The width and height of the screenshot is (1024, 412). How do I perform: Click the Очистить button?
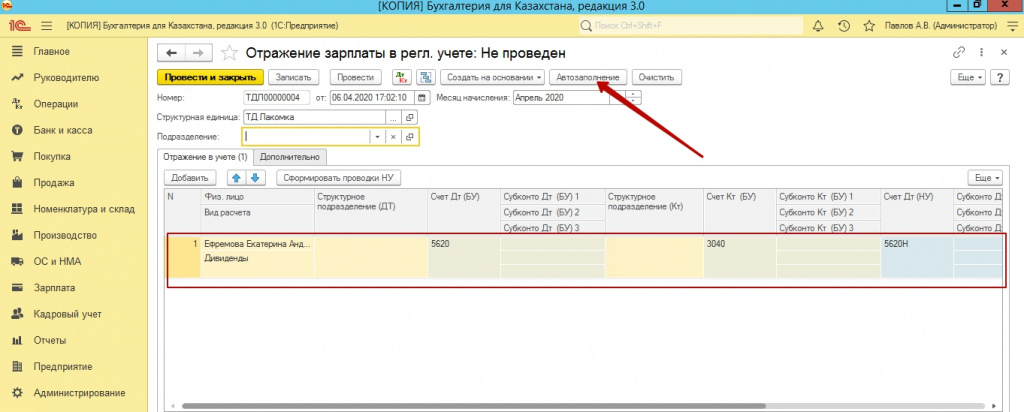pos(656,77)
